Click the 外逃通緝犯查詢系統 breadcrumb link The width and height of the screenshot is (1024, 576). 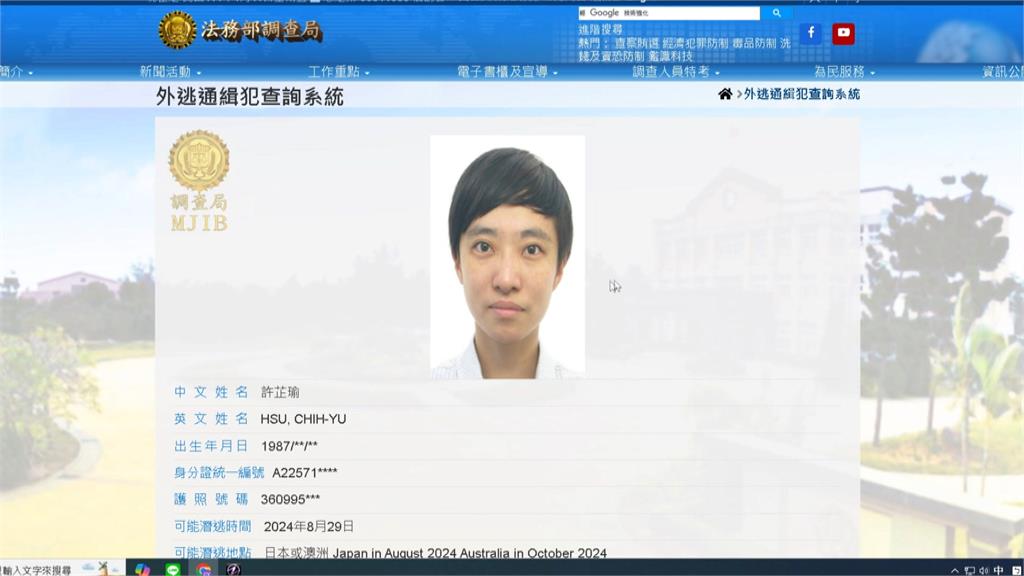[x=801, y=94]
